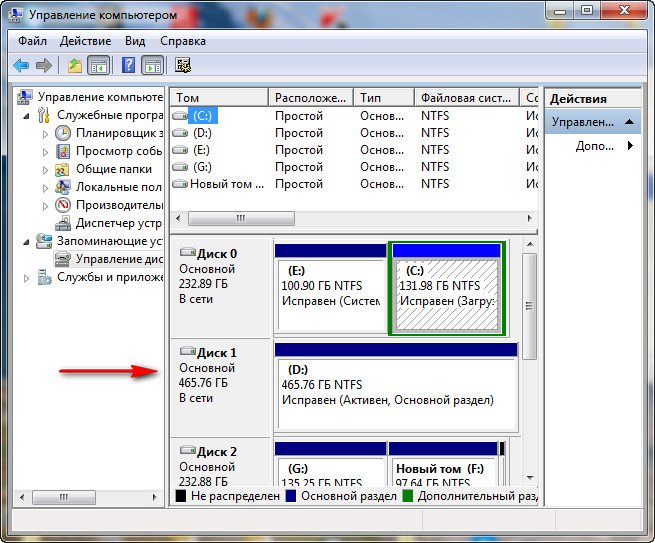The image size is (655, 543).
Task: Click the tree pane horizontal scrollbar thumb
Action: 64,497
